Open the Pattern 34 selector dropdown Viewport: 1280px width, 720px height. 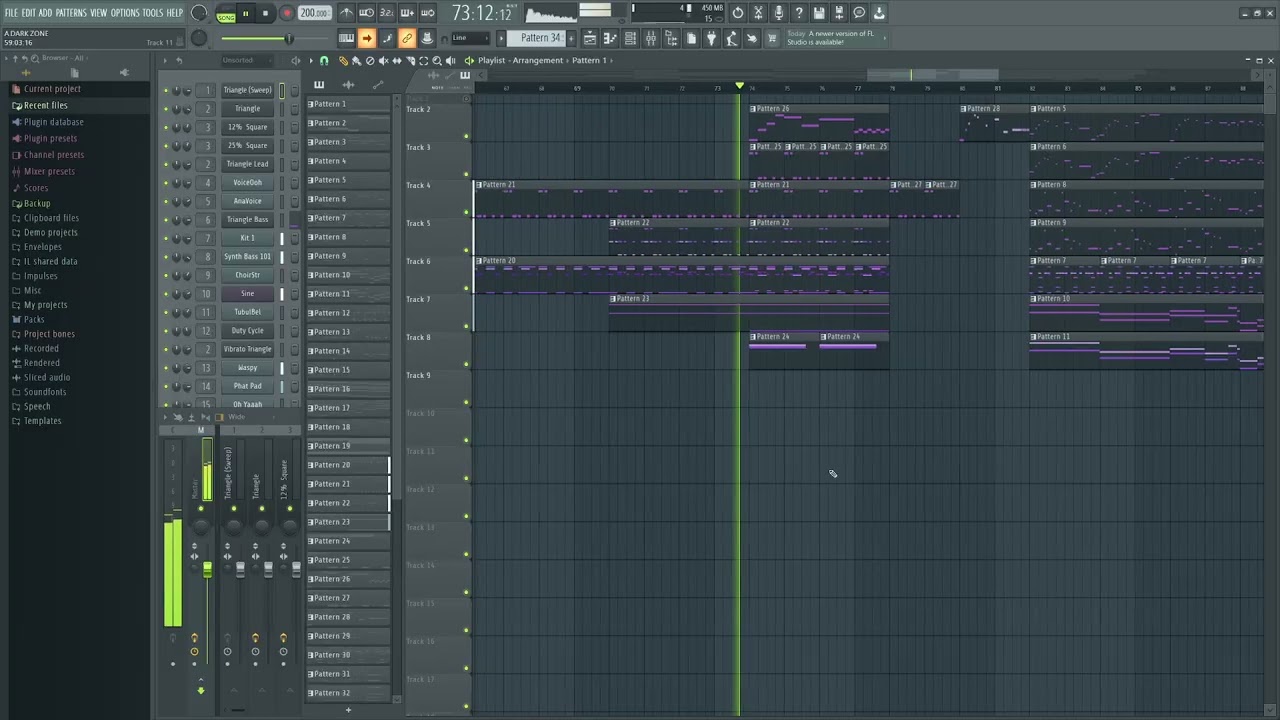coord(540,38)
